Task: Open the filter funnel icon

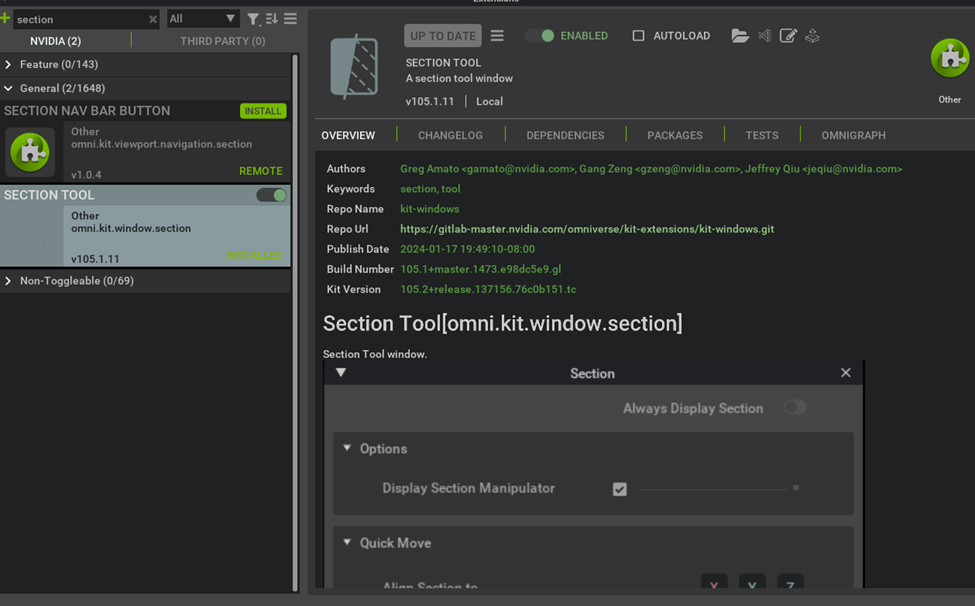Action: click(x=252, y=19)
